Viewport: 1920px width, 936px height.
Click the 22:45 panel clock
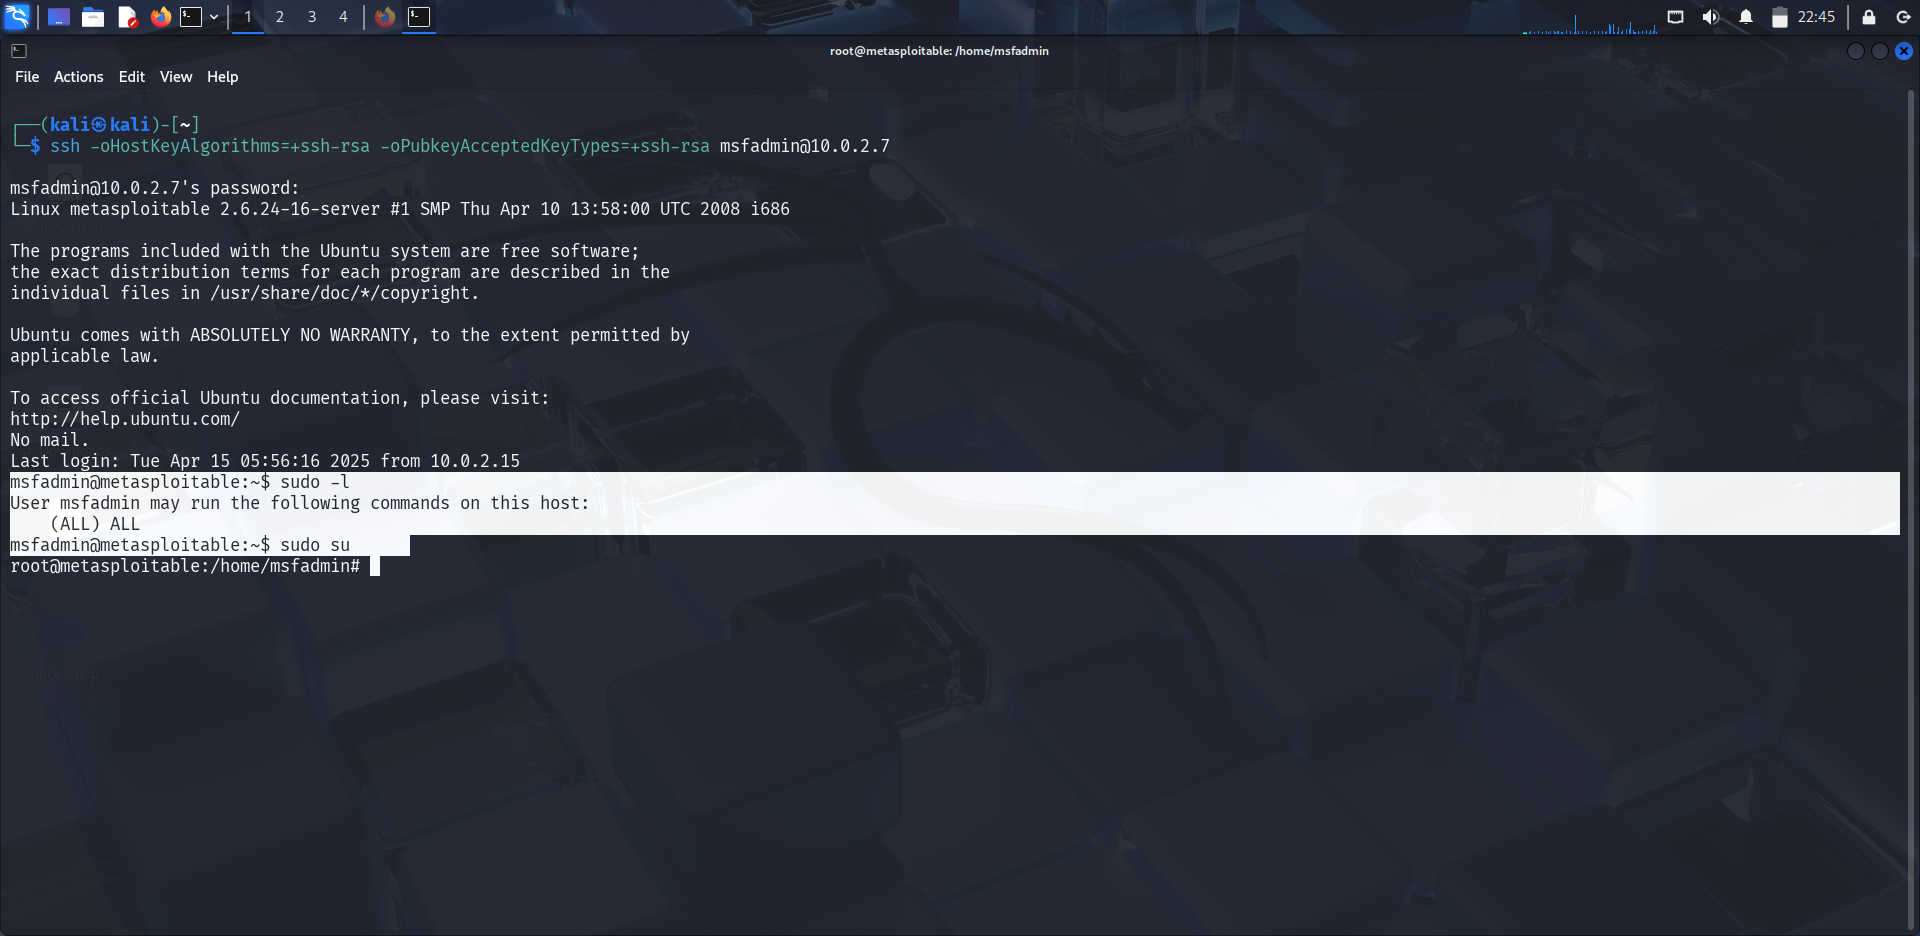1816,17
